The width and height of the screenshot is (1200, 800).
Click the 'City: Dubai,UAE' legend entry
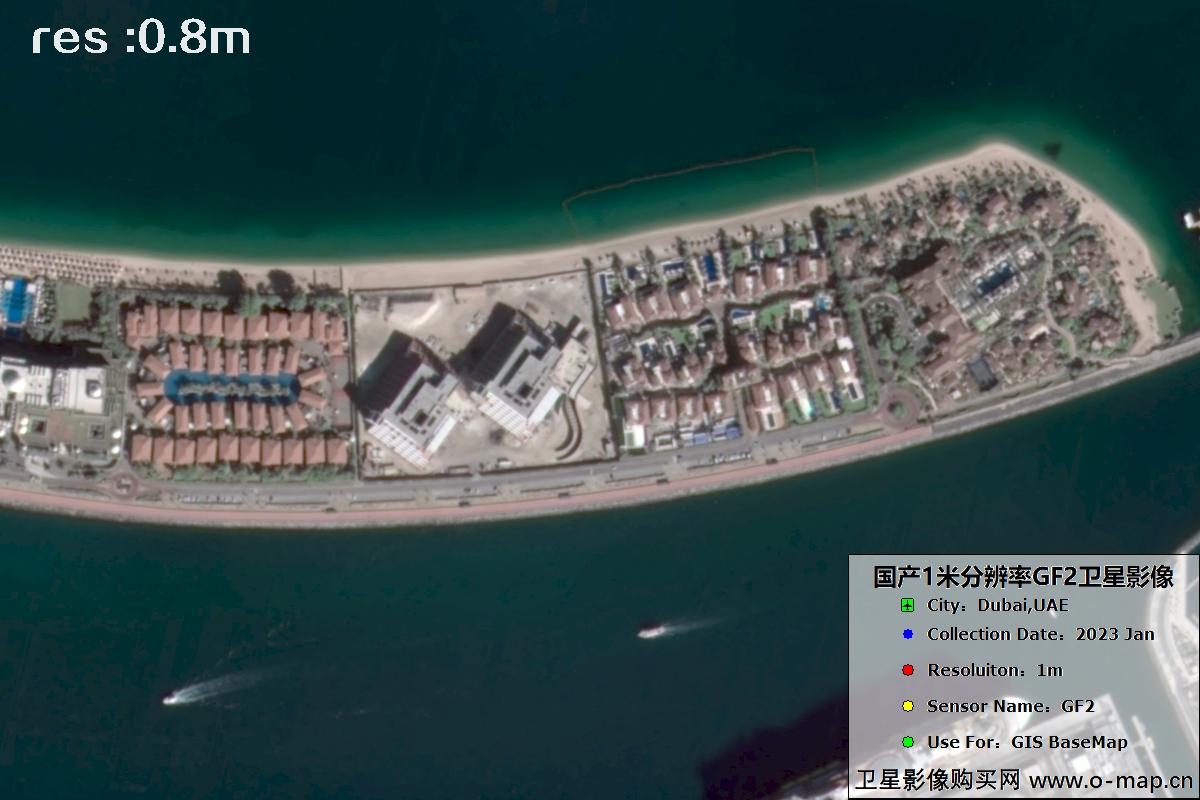[997, 605]
